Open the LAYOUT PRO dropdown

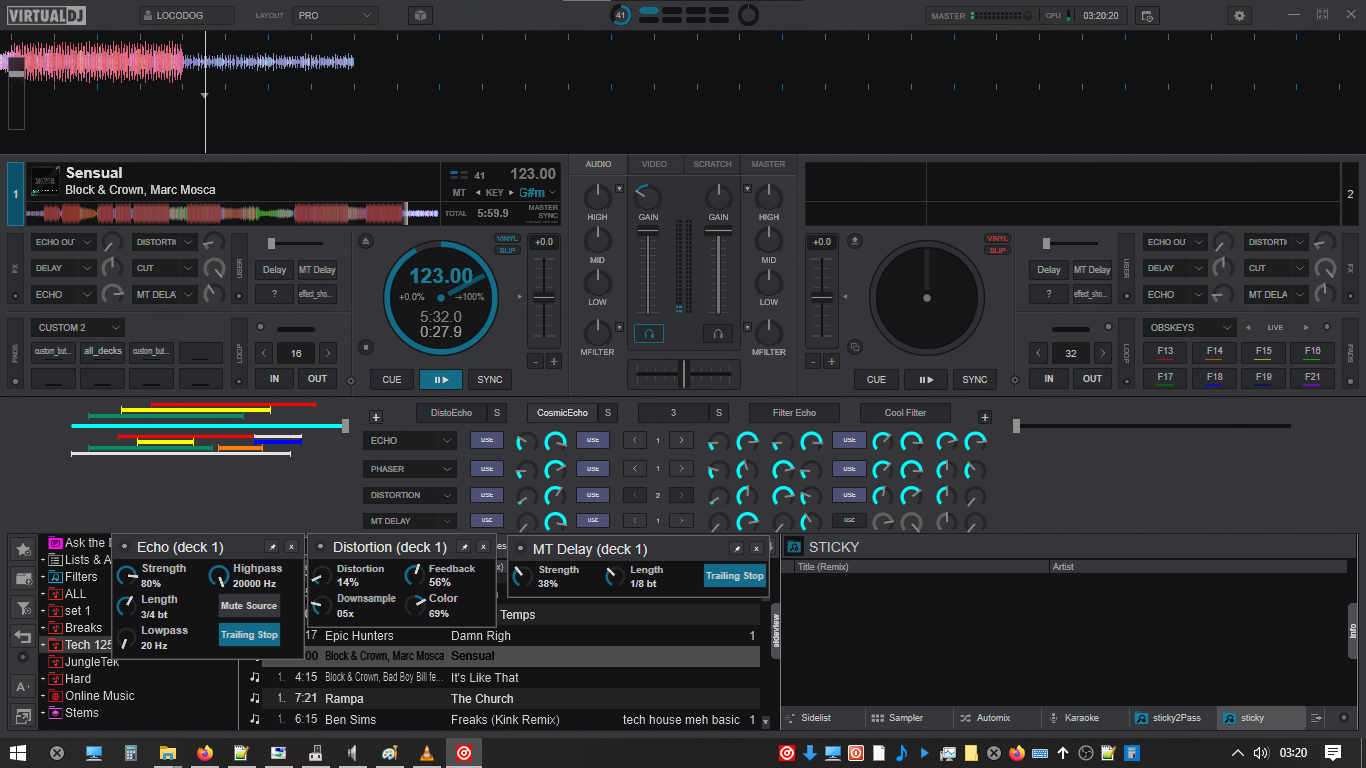coord(336,16)
